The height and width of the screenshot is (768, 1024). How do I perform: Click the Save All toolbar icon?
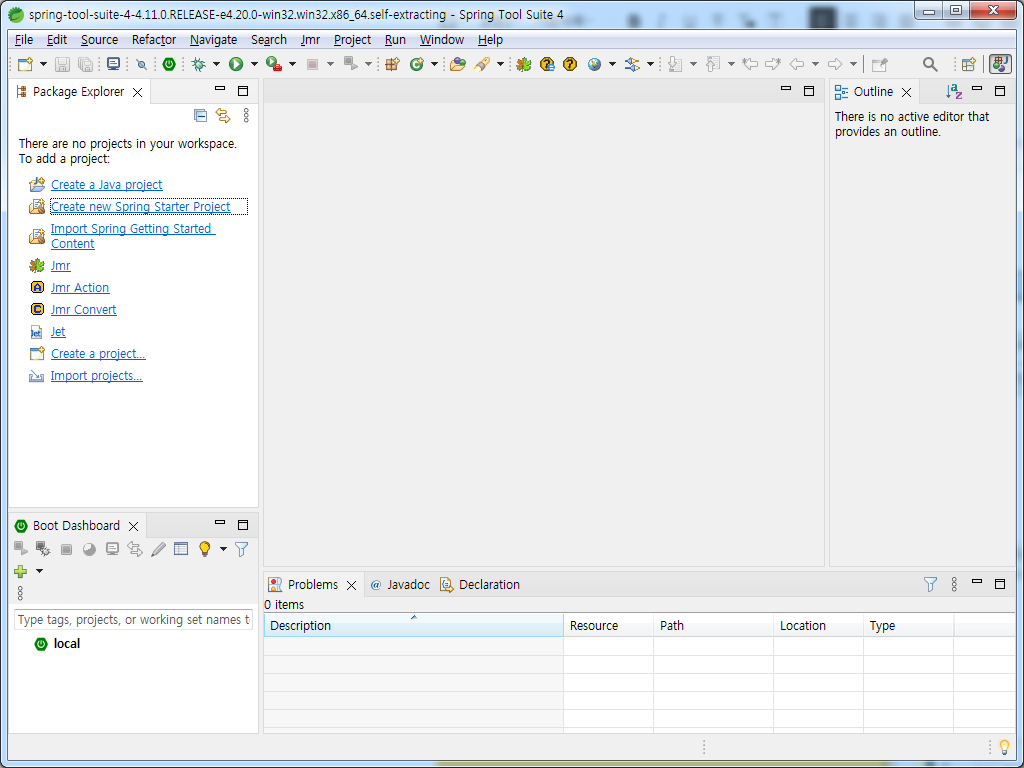tap(85, 64)
